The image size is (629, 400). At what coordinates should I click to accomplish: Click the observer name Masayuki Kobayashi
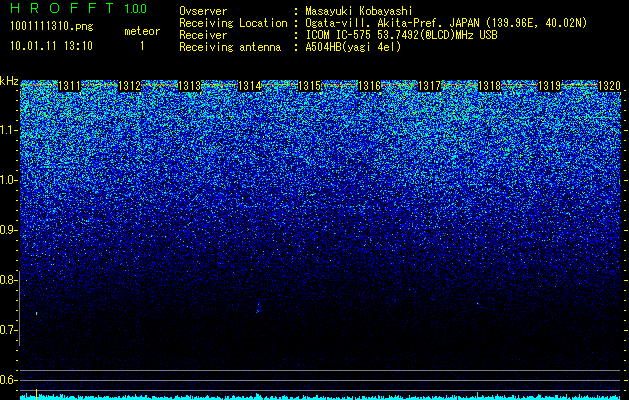click(359, 11)
